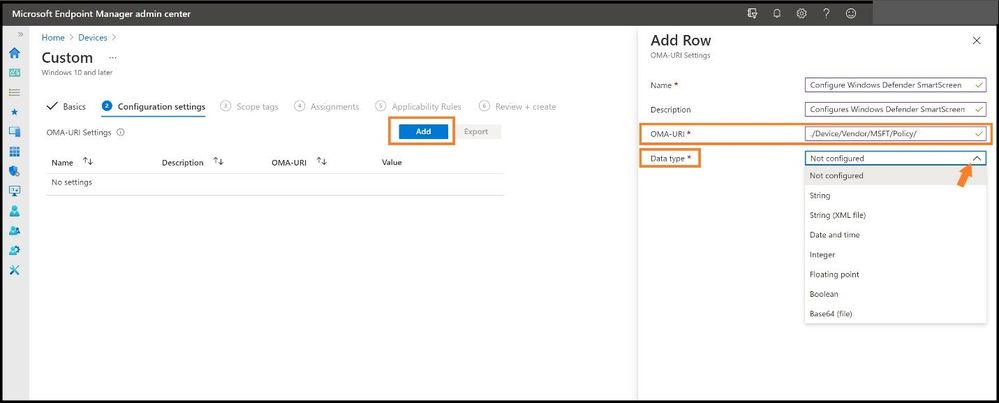Open portal settings gear icon
The image size is (999, 403).
point(801,13)
